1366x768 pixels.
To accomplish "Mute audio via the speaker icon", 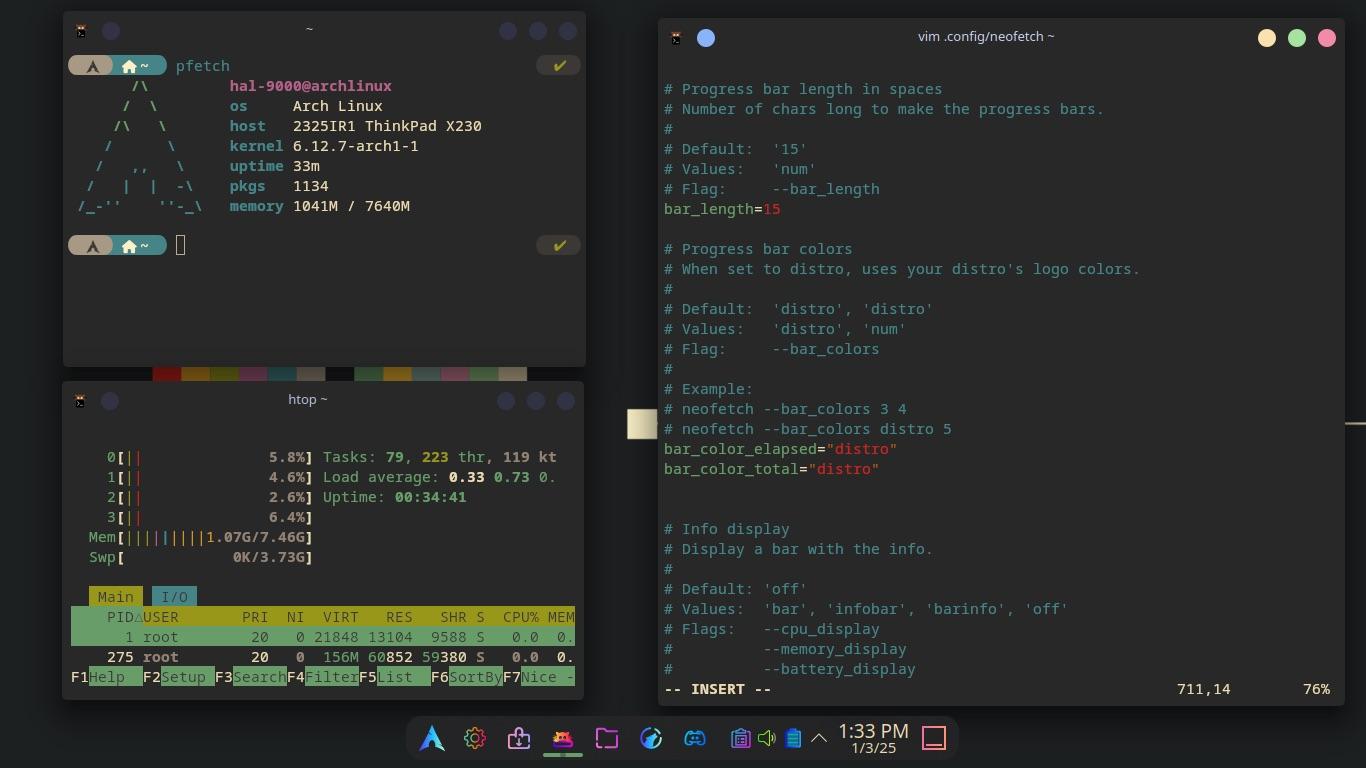I will tap(766, 738).
